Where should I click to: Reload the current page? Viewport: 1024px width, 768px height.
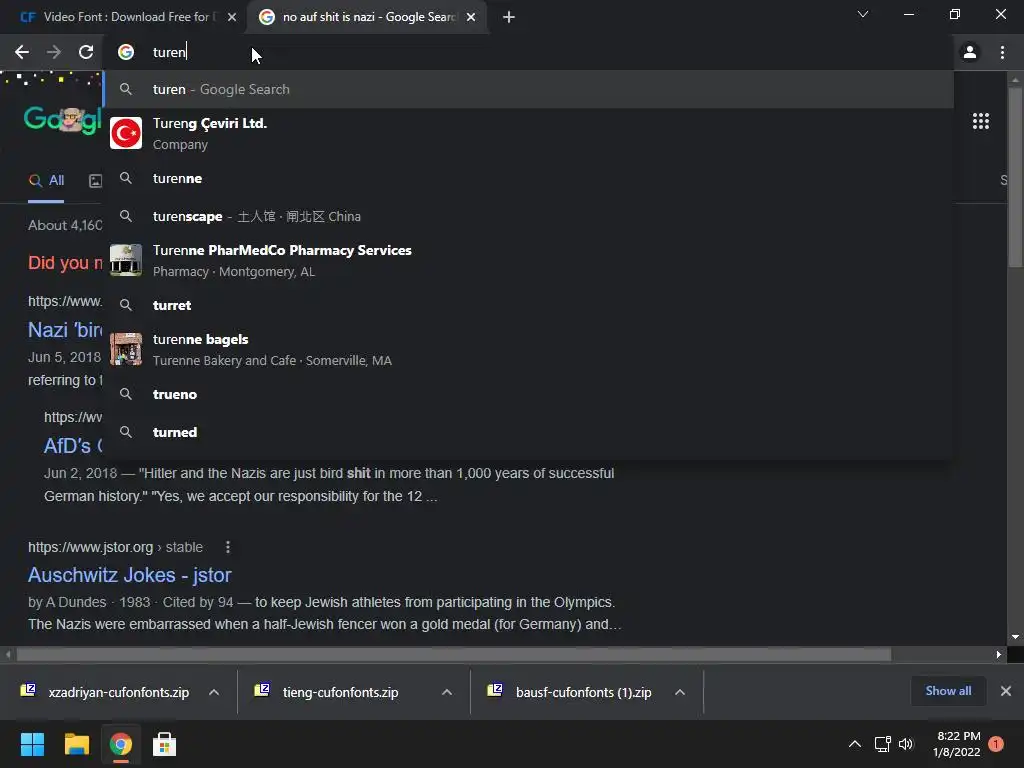(x=86, y=52)
